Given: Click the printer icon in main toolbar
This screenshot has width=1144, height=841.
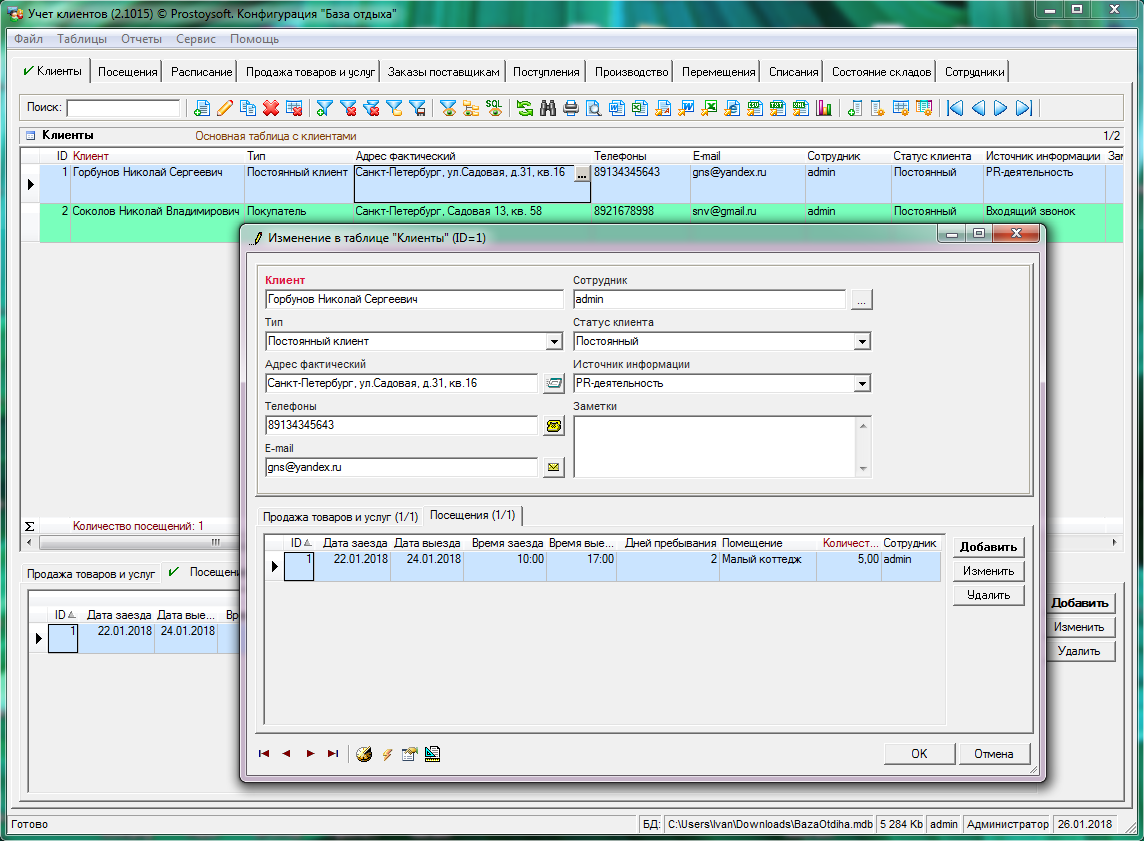Looking at the screenshot, I should coord(570,108).
